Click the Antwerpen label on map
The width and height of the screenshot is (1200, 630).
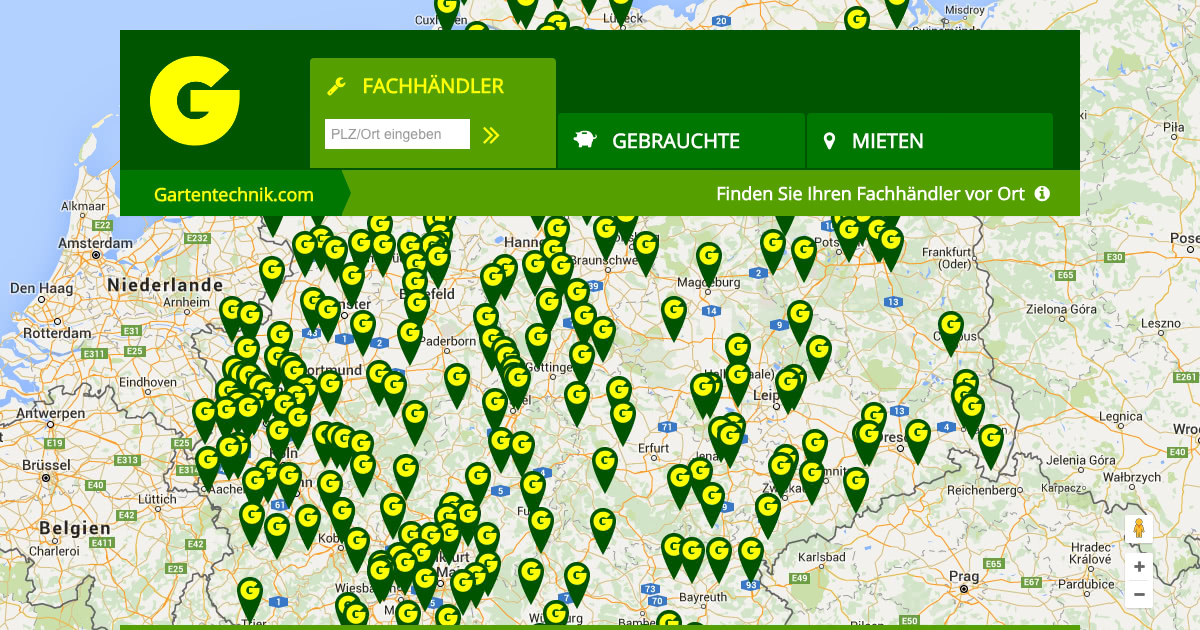click(50, 413)
